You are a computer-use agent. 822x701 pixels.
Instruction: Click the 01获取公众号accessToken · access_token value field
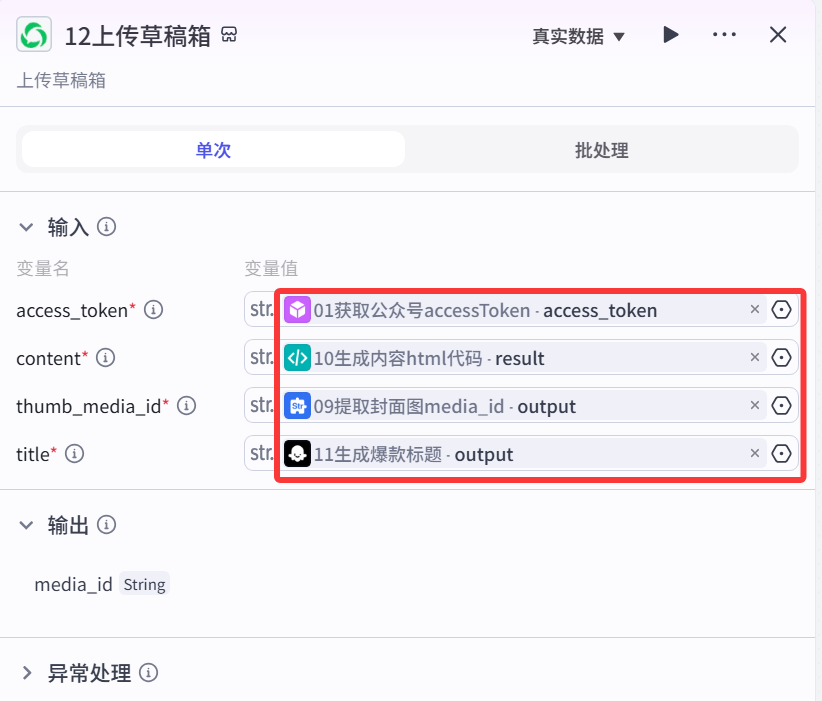[x=523, y=310]
